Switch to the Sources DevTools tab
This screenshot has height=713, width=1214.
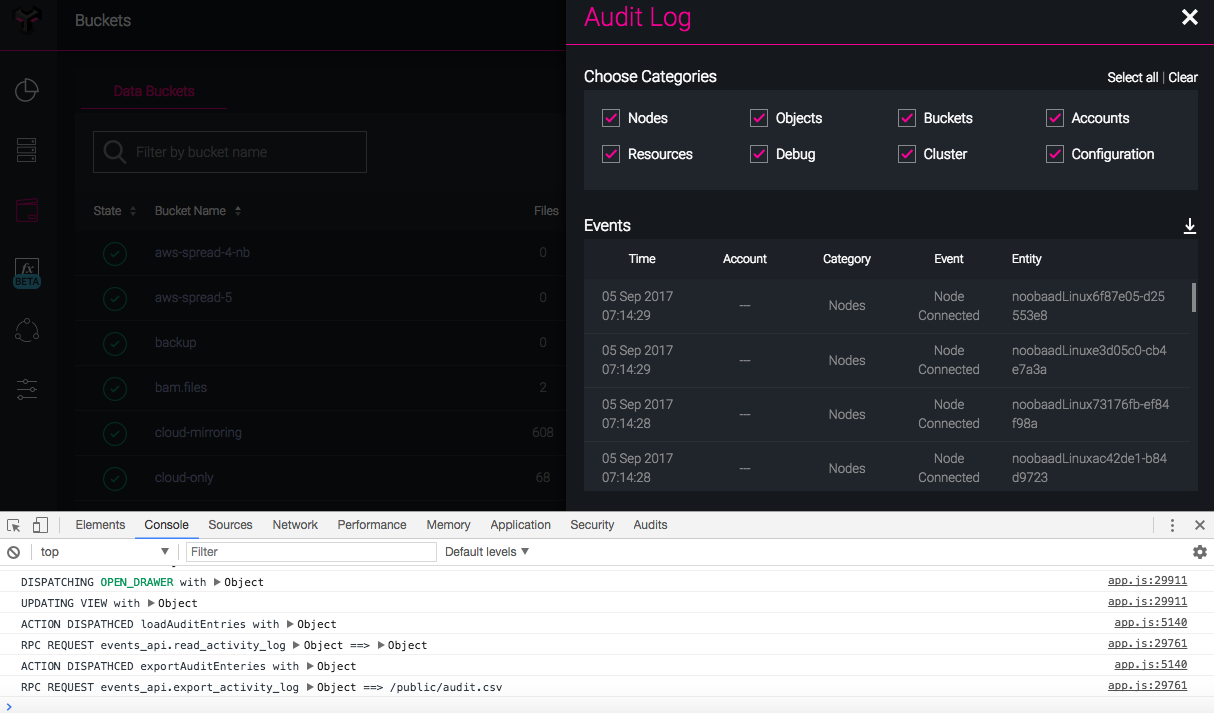click(x=230, y=525)
